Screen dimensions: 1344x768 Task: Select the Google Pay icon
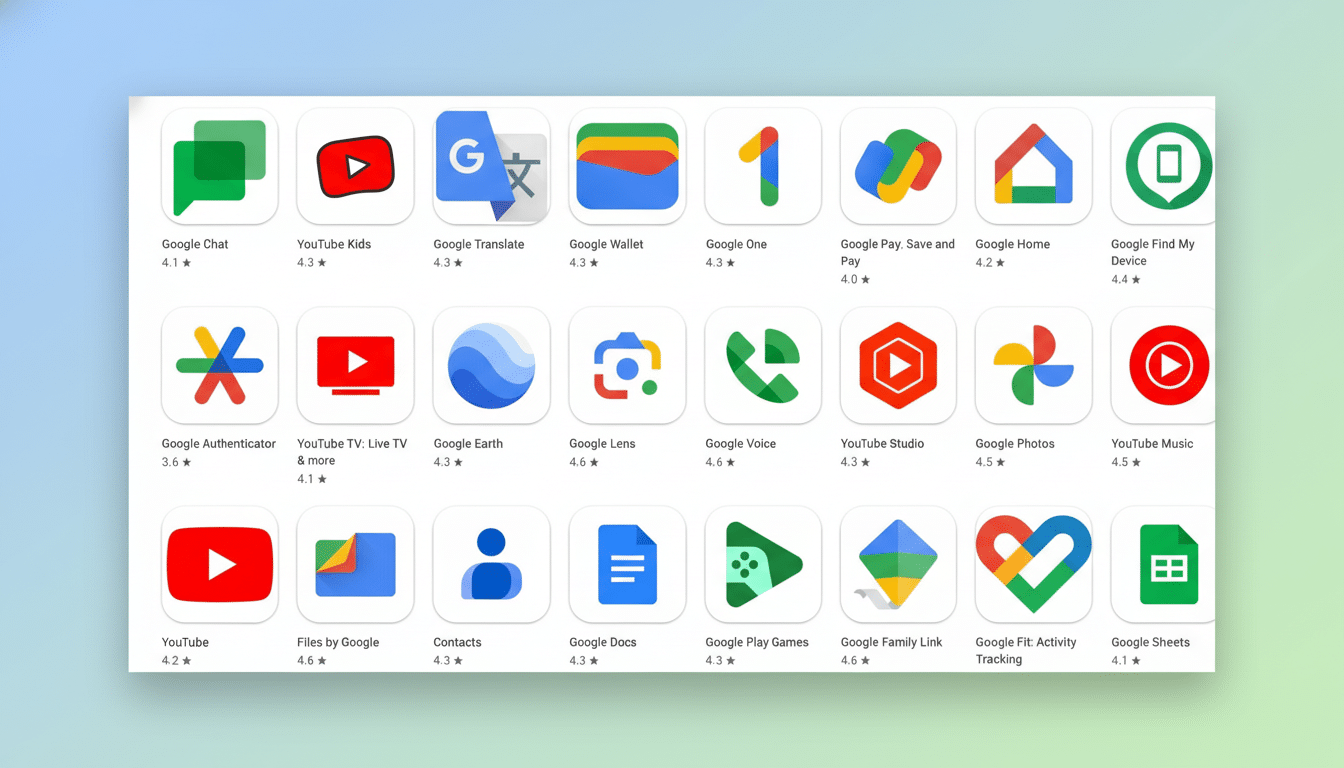tap(898, 166)
